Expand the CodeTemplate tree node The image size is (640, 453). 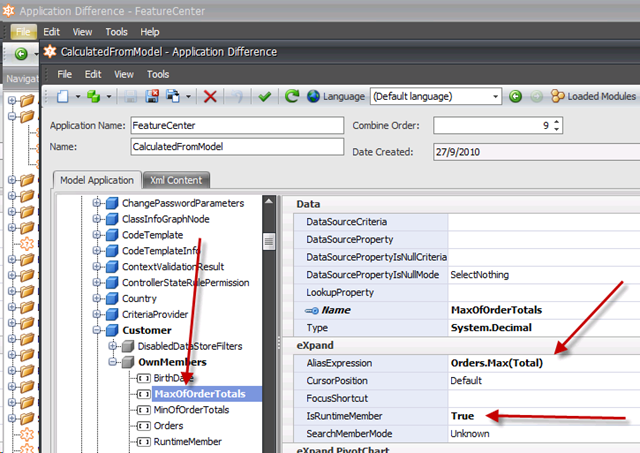point(96,235)
